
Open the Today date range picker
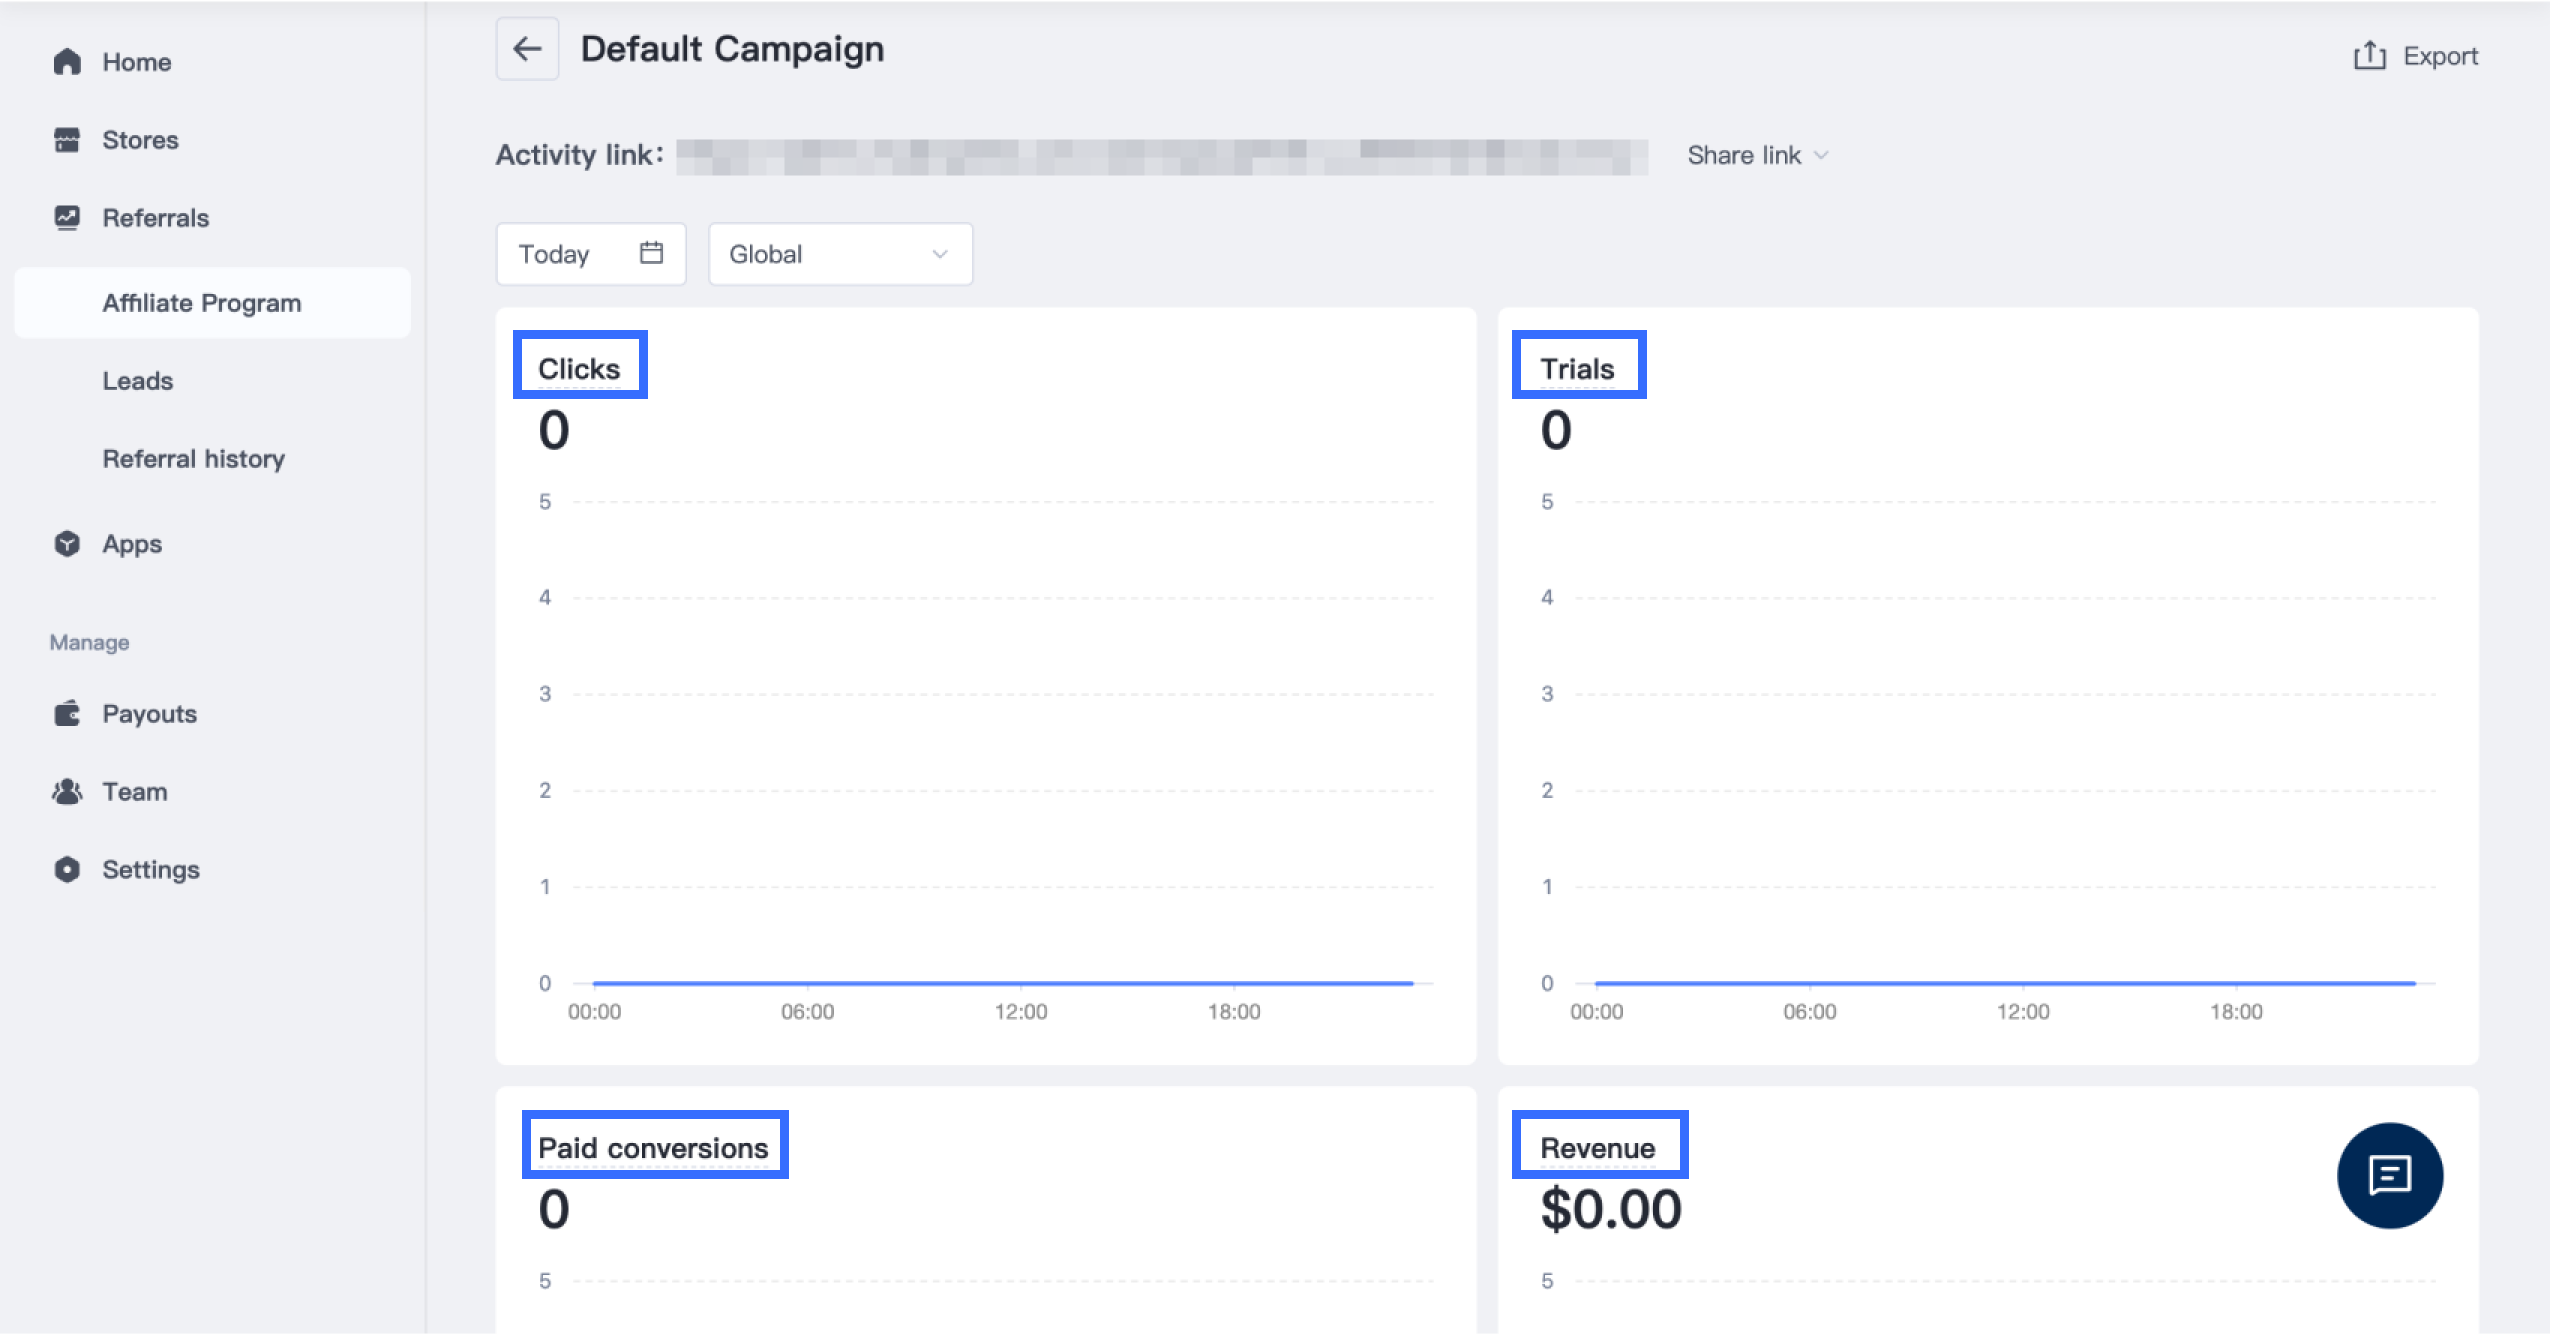click(555, 254)
